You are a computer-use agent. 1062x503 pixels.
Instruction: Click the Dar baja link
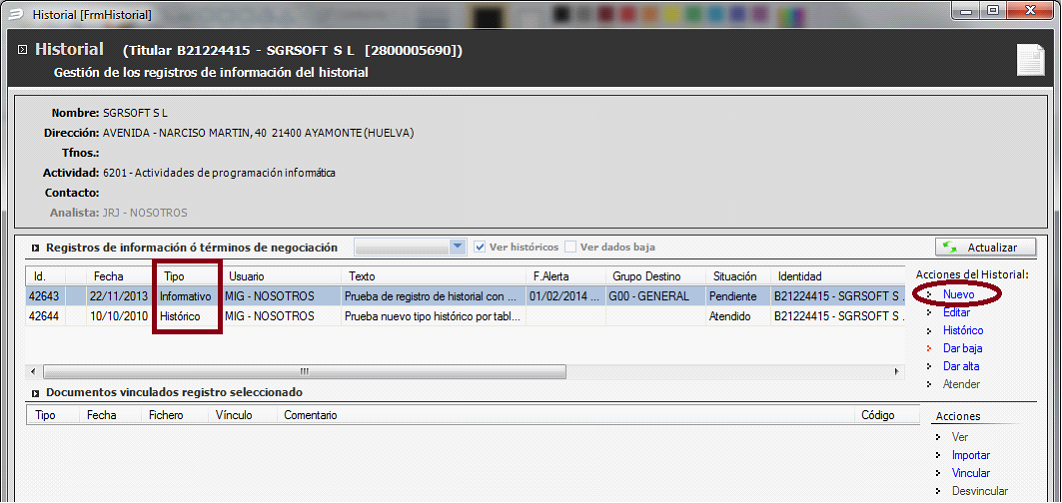click(962, 349)
